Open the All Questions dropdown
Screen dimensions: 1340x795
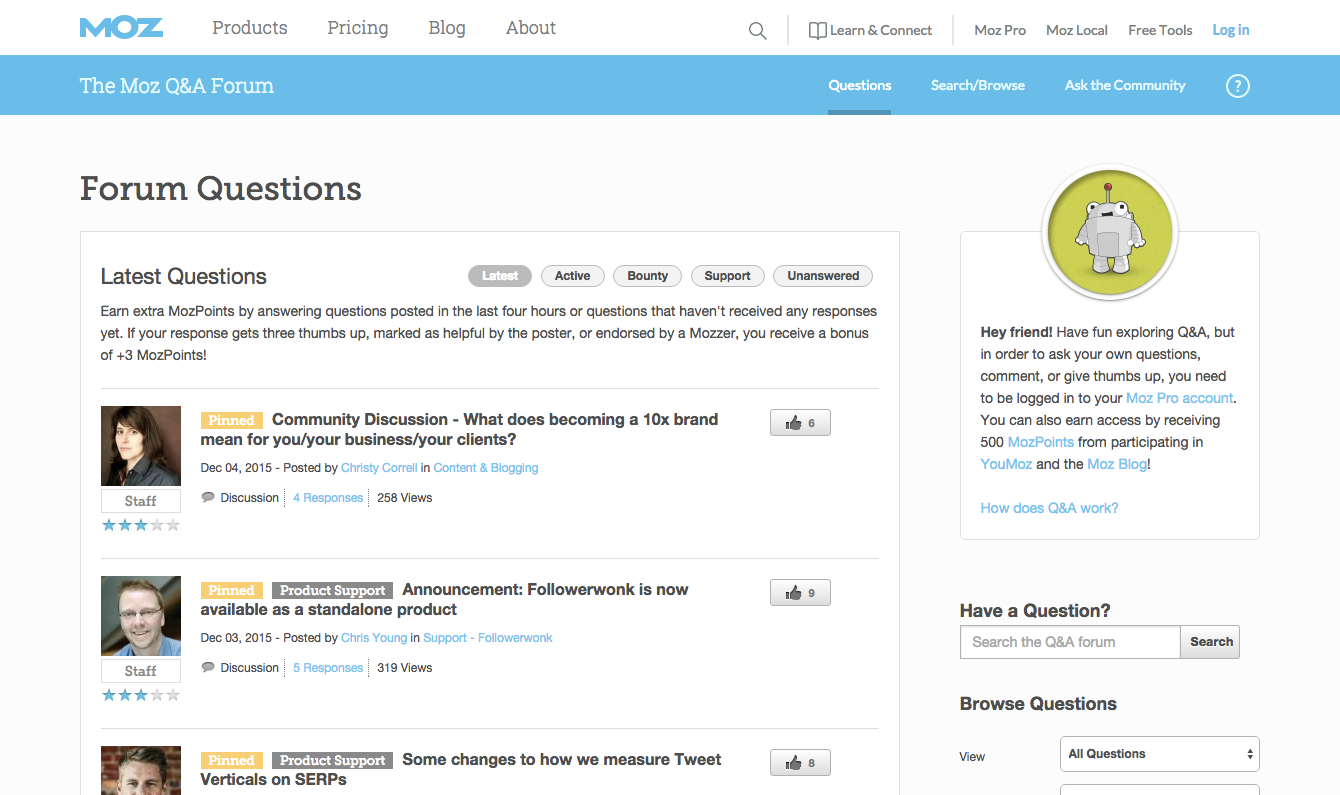point(1160,754)
